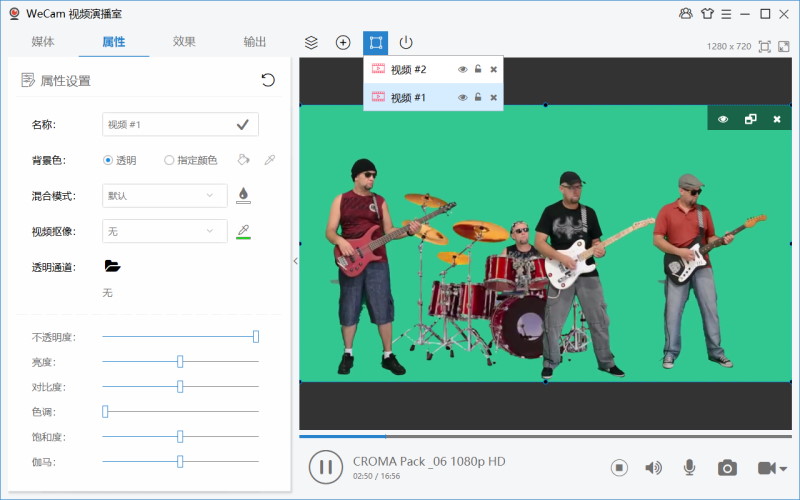Click the 名称 text input field

pos(166,124)
